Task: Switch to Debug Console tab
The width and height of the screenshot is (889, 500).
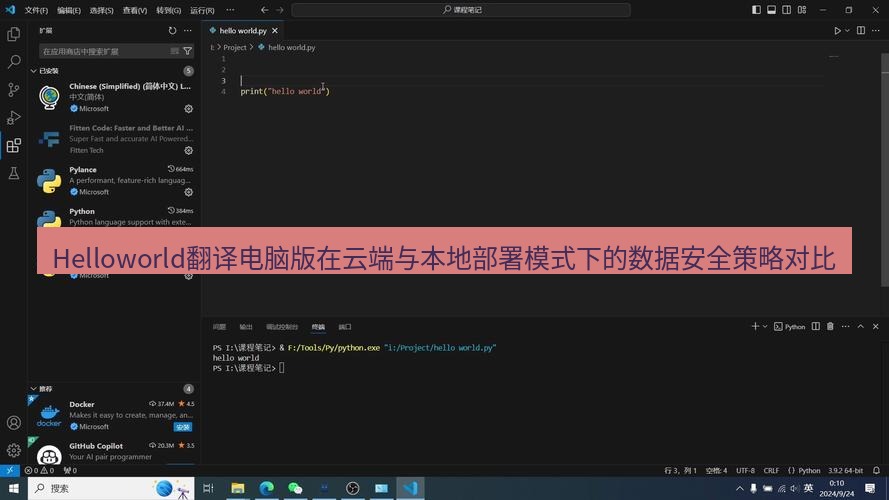Action: click(x=282, y=327)
